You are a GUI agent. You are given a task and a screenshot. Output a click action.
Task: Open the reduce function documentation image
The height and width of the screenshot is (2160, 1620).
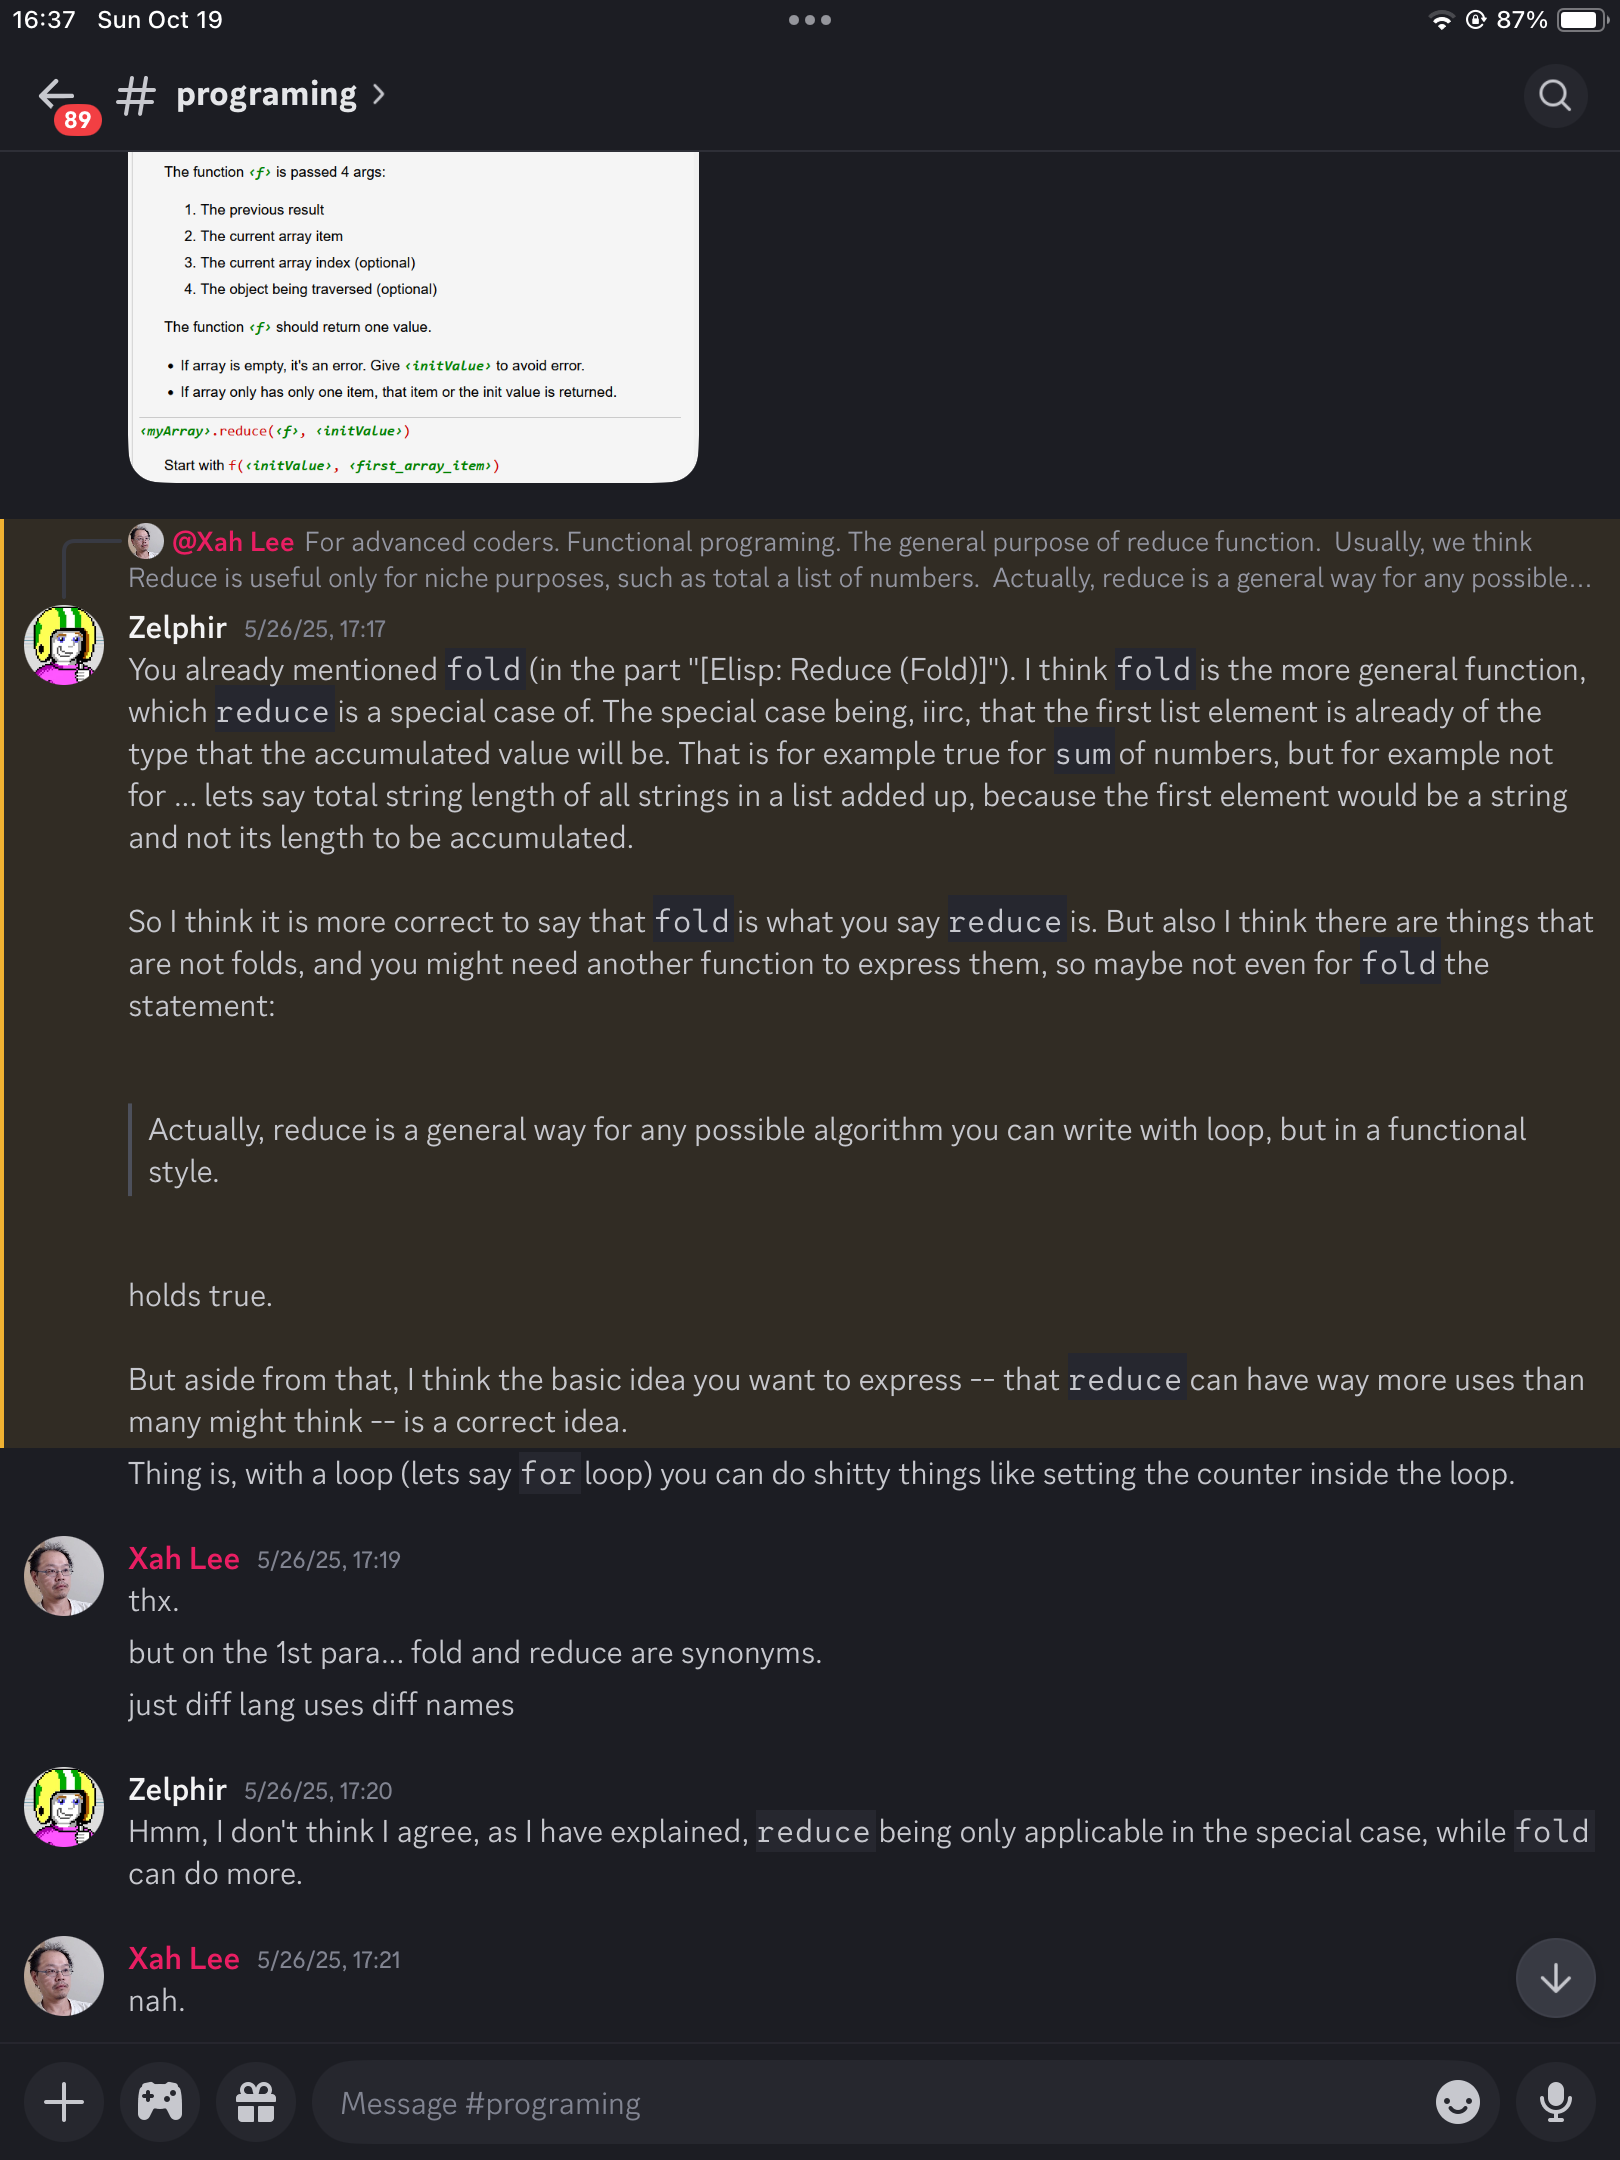coord(413,320)
